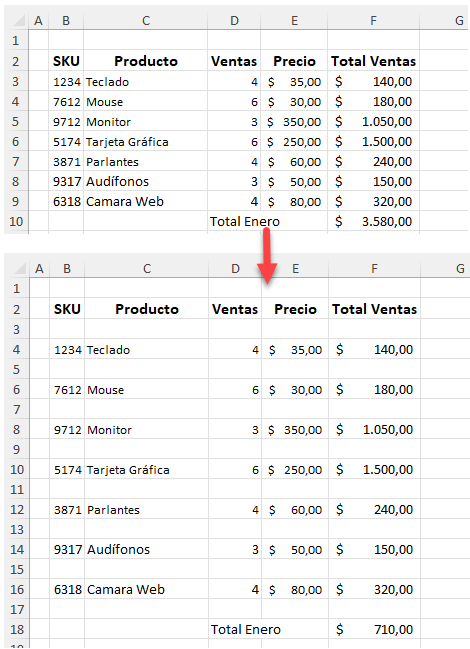This screenshot has height=649, width=470.
Task: Select row header 8 beside Monitor
Action: coord(17,430)
